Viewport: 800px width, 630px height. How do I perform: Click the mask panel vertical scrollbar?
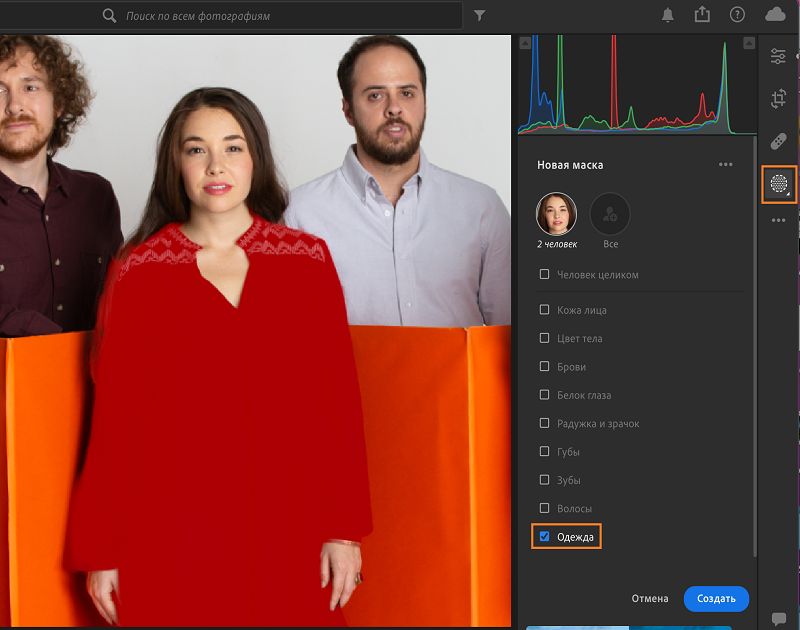754,347
